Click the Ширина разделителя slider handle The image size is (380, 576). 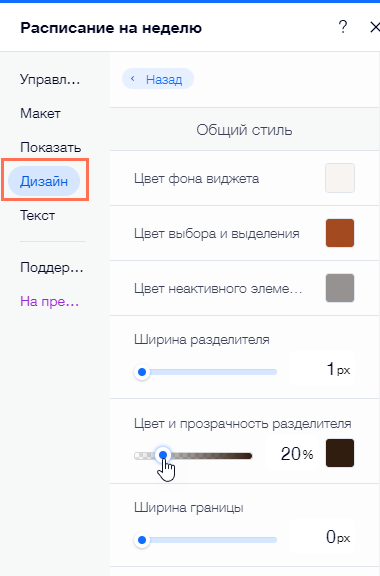click(x=142, y=372)
